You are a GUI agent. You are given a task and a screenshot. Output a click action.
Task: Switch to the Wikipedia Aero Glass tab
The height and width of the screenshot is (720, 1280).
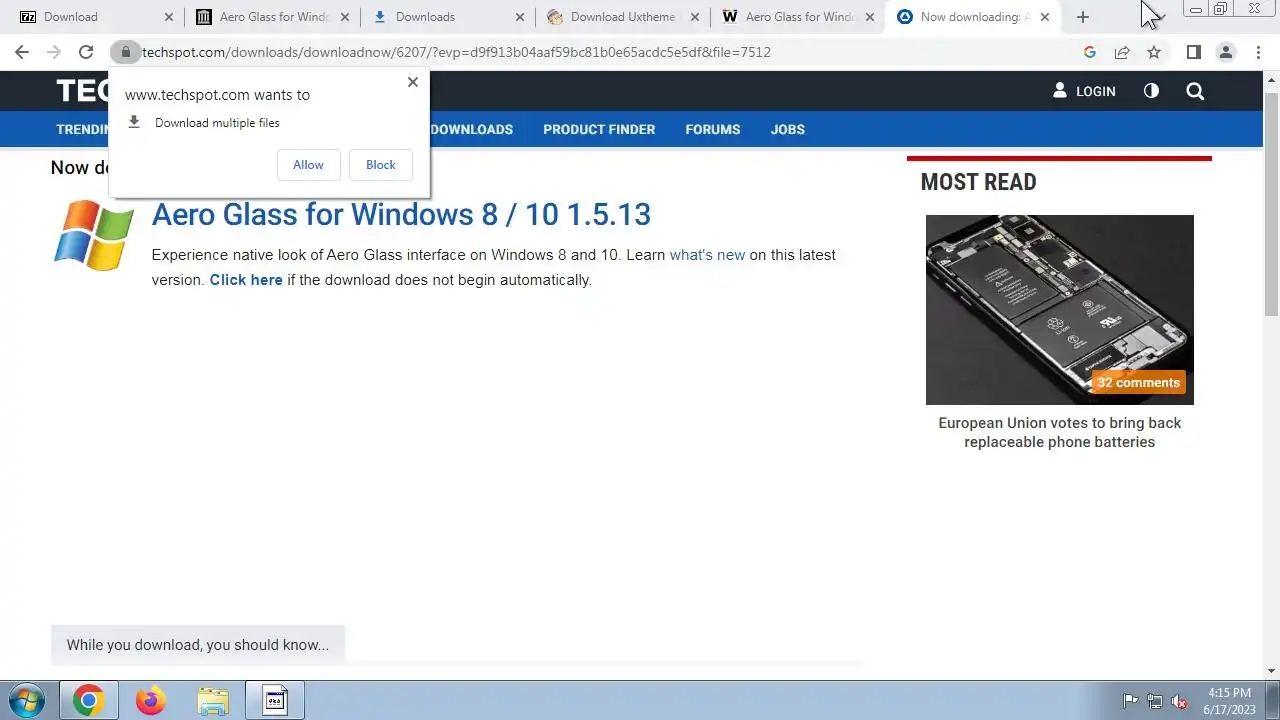798,17
